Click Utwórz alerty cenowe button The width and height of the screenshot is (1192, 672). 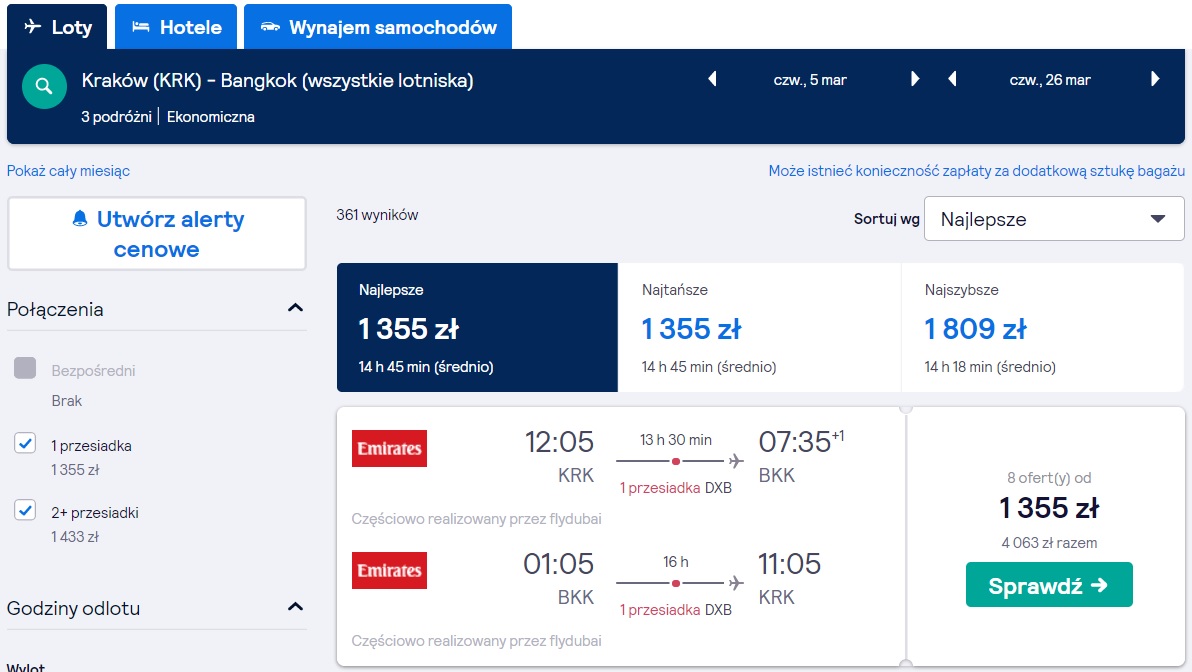pos(157,233)
